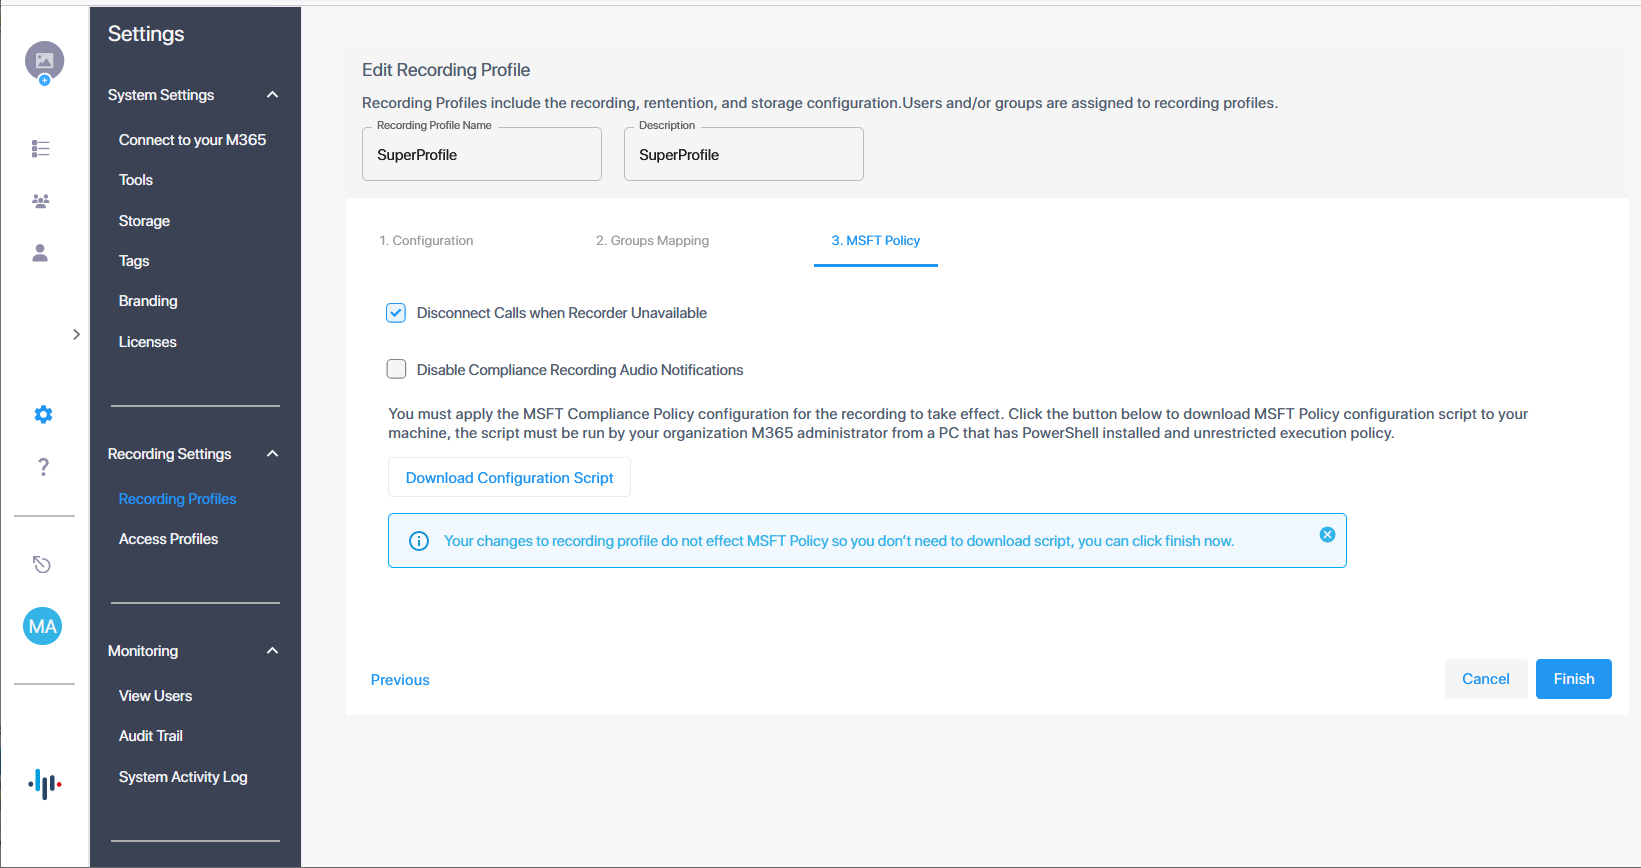Image resolution: width=1641 pixels, height=868 pixels.
Task: Open the settings gear icon
Action: click(x=43, y=414)
